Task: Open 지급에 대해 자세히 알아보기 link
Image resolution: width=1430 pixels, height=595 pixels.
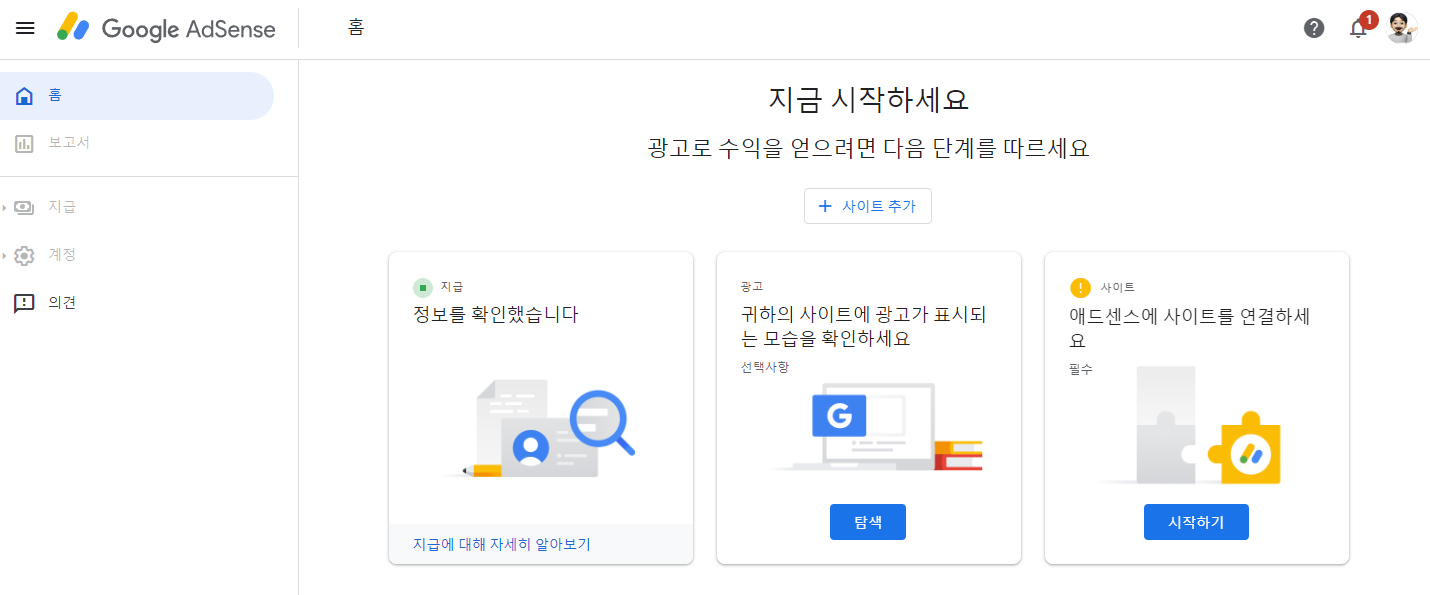Action: tap(502, 544)
